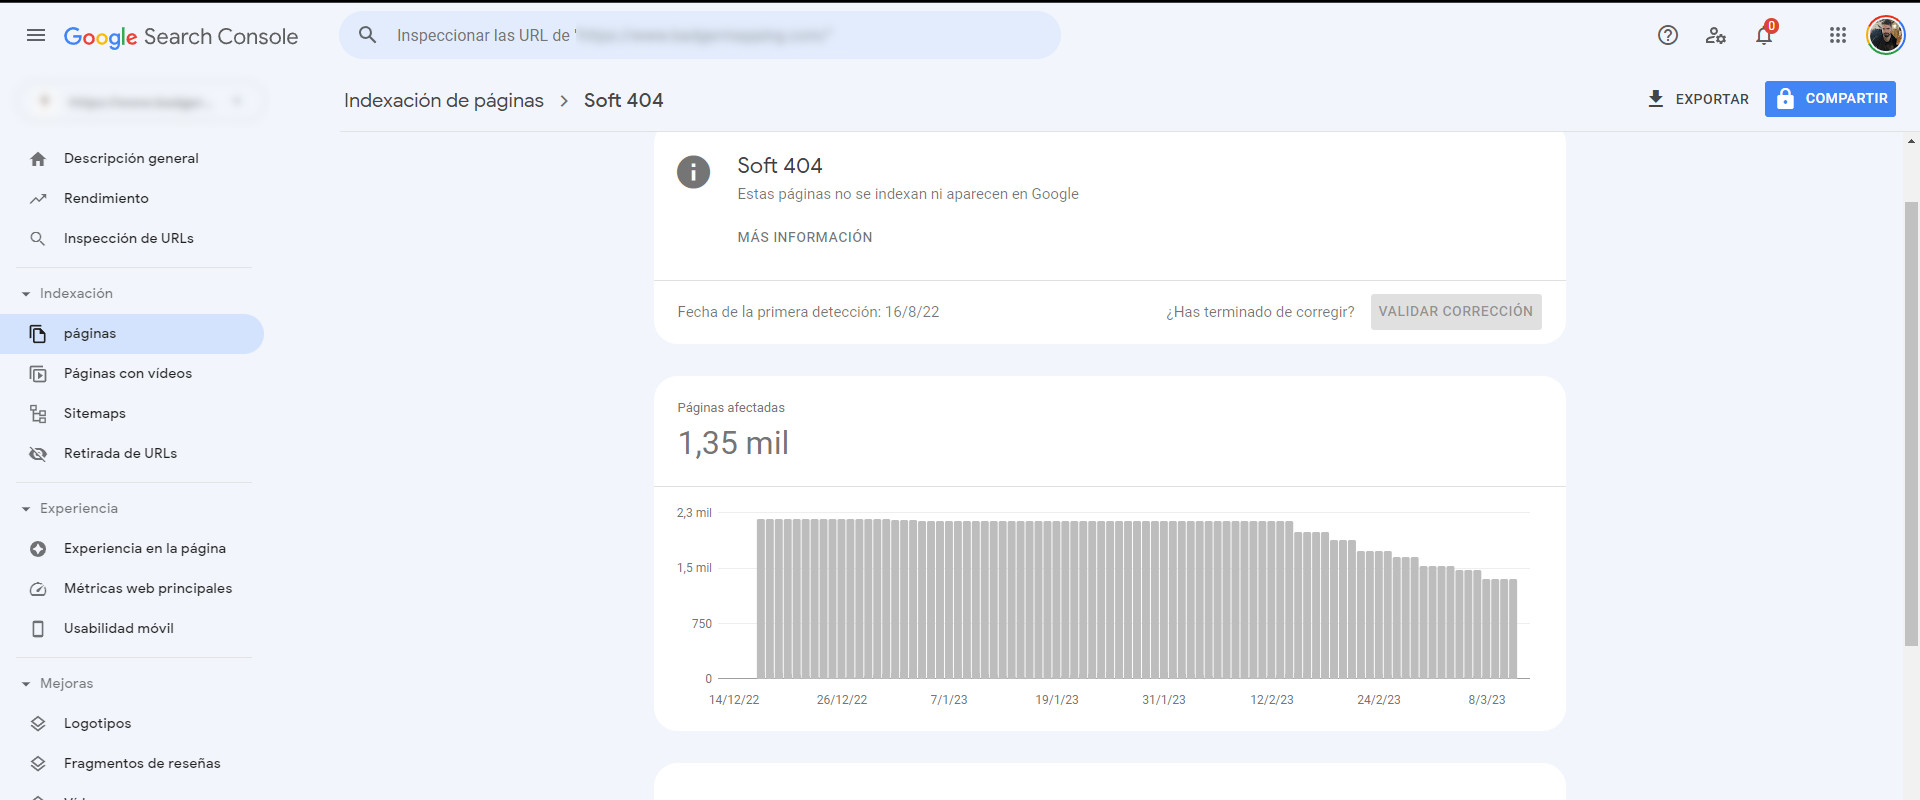Click the Experiencia en la página icon
The image size is (1920, 800).
click(x=38, y=549)
